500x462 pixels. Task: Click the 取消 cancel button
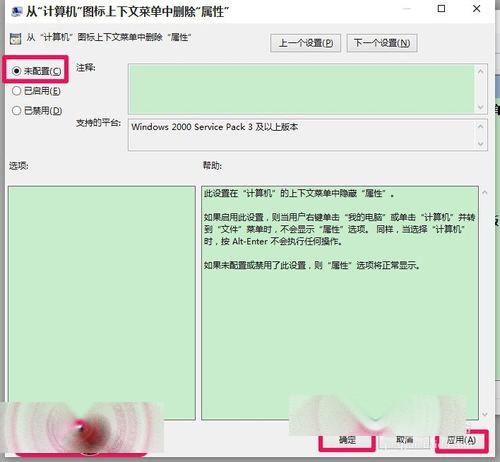404,440
